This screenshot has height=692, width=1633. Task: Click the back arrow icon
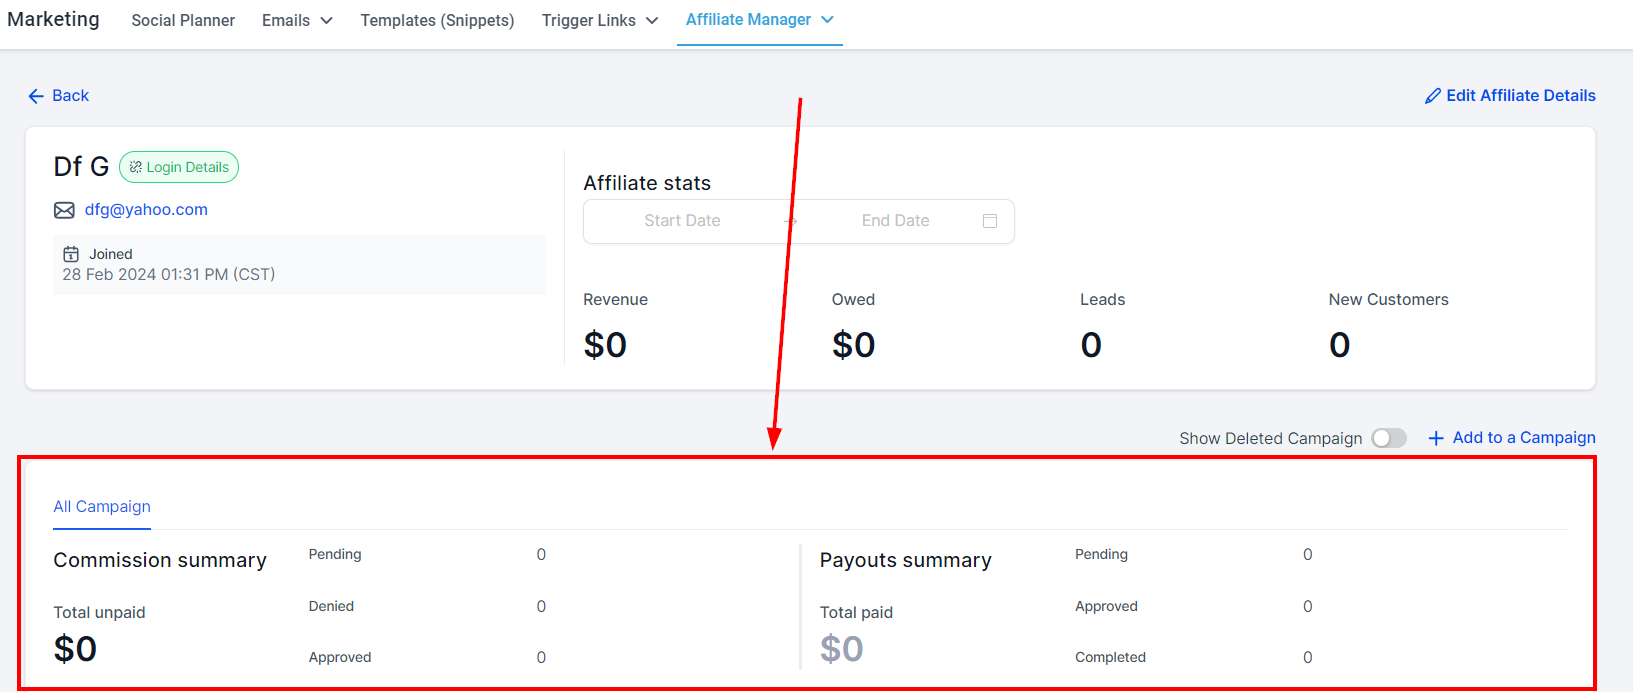pos(36,96)
